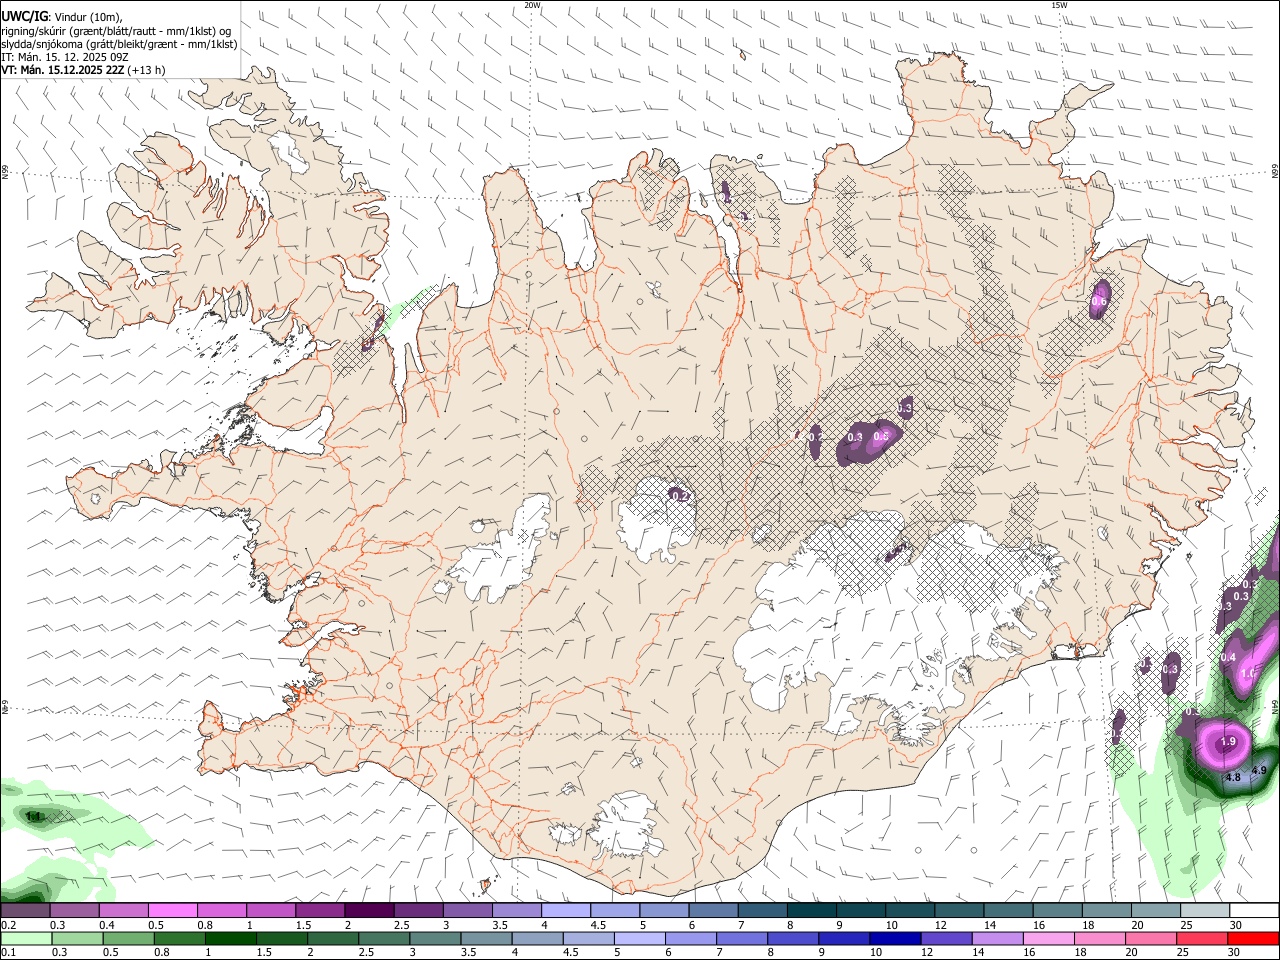
Task: Click the pale grey 25 snow legend swatch
Action: pyautogui.click(x=1205, y=910)
